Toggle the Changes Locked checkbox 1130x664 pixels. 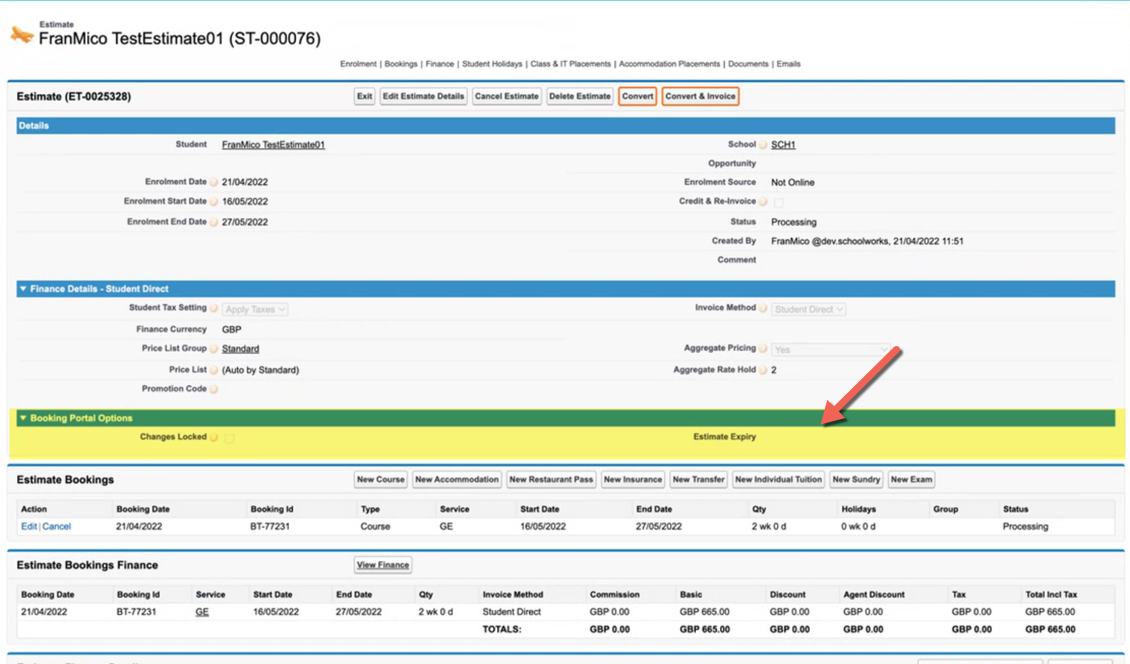[230, 438]
